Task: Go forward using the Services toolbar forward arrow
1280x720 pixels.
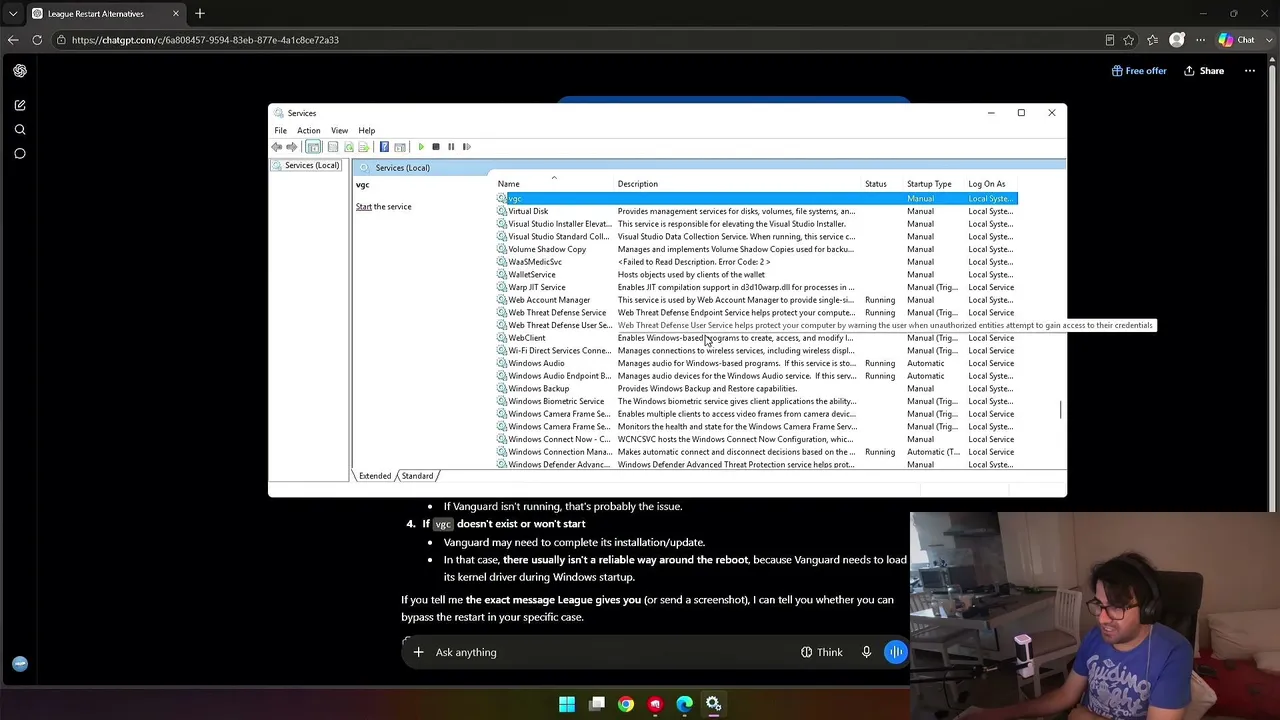Action: pos(292,147)
